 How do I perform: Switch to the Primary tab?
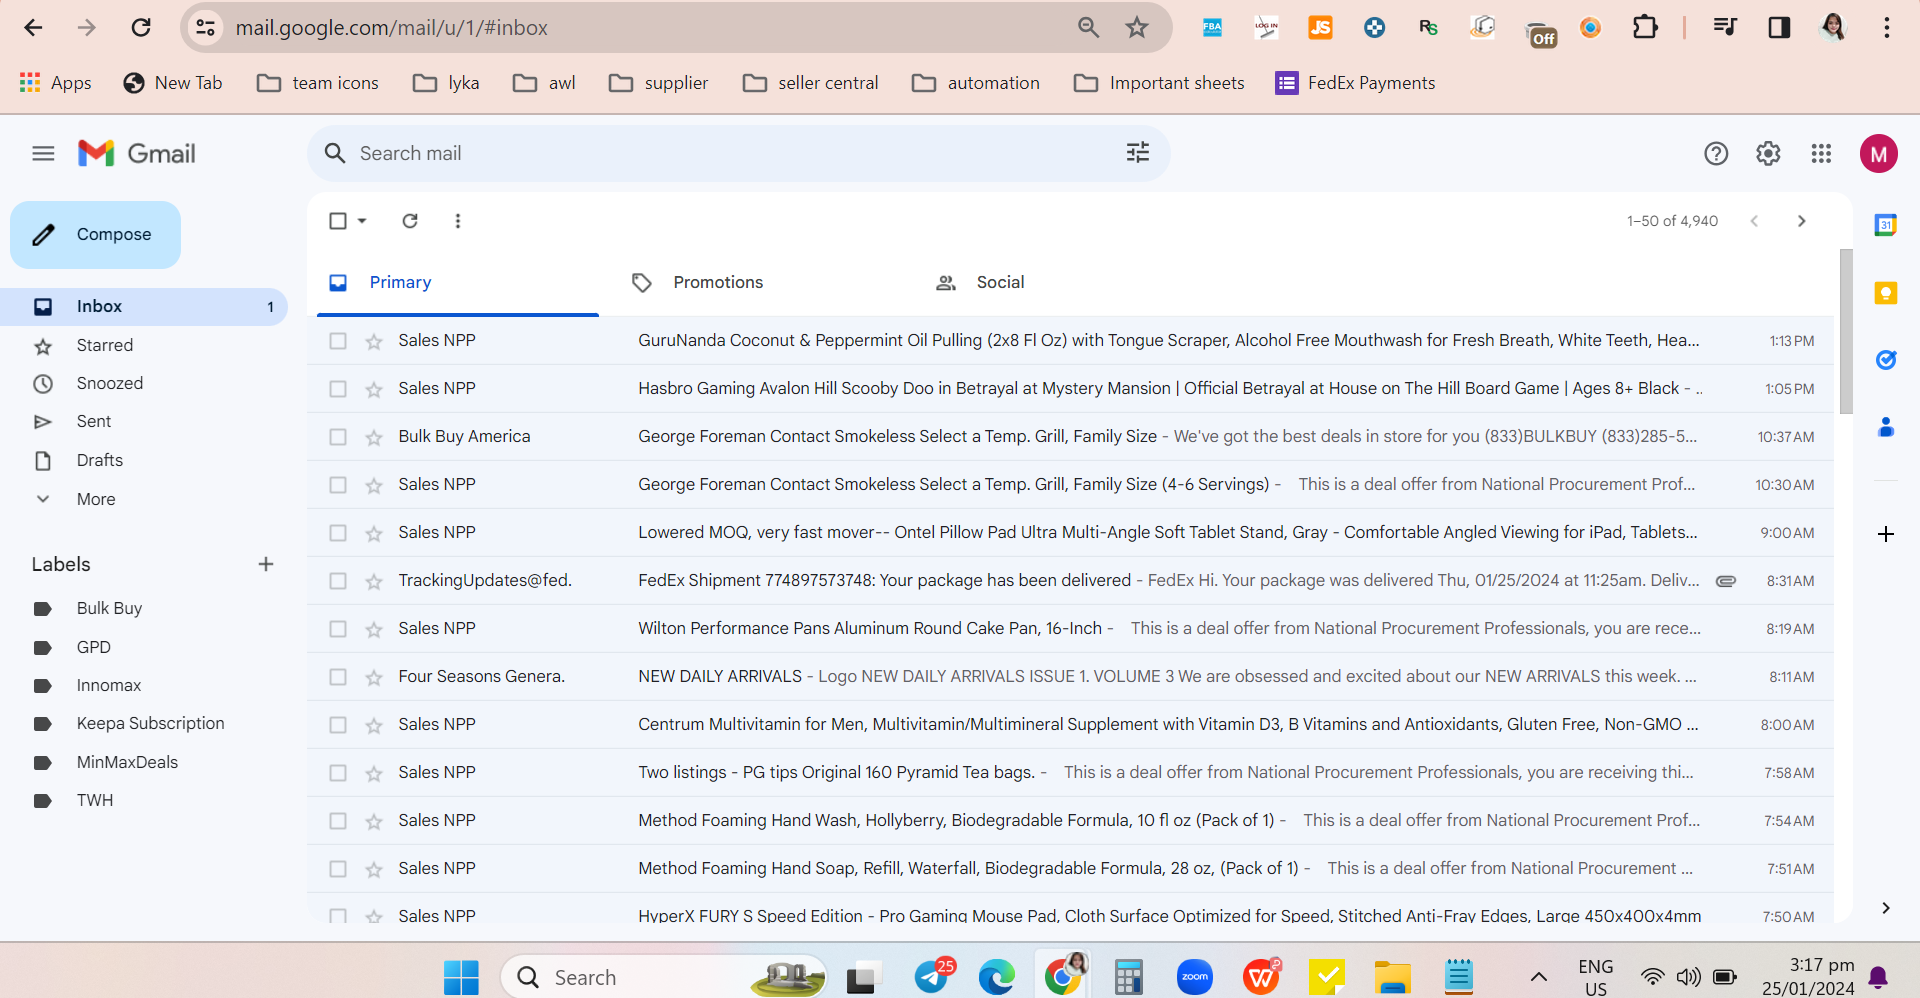tap(458, 283)
